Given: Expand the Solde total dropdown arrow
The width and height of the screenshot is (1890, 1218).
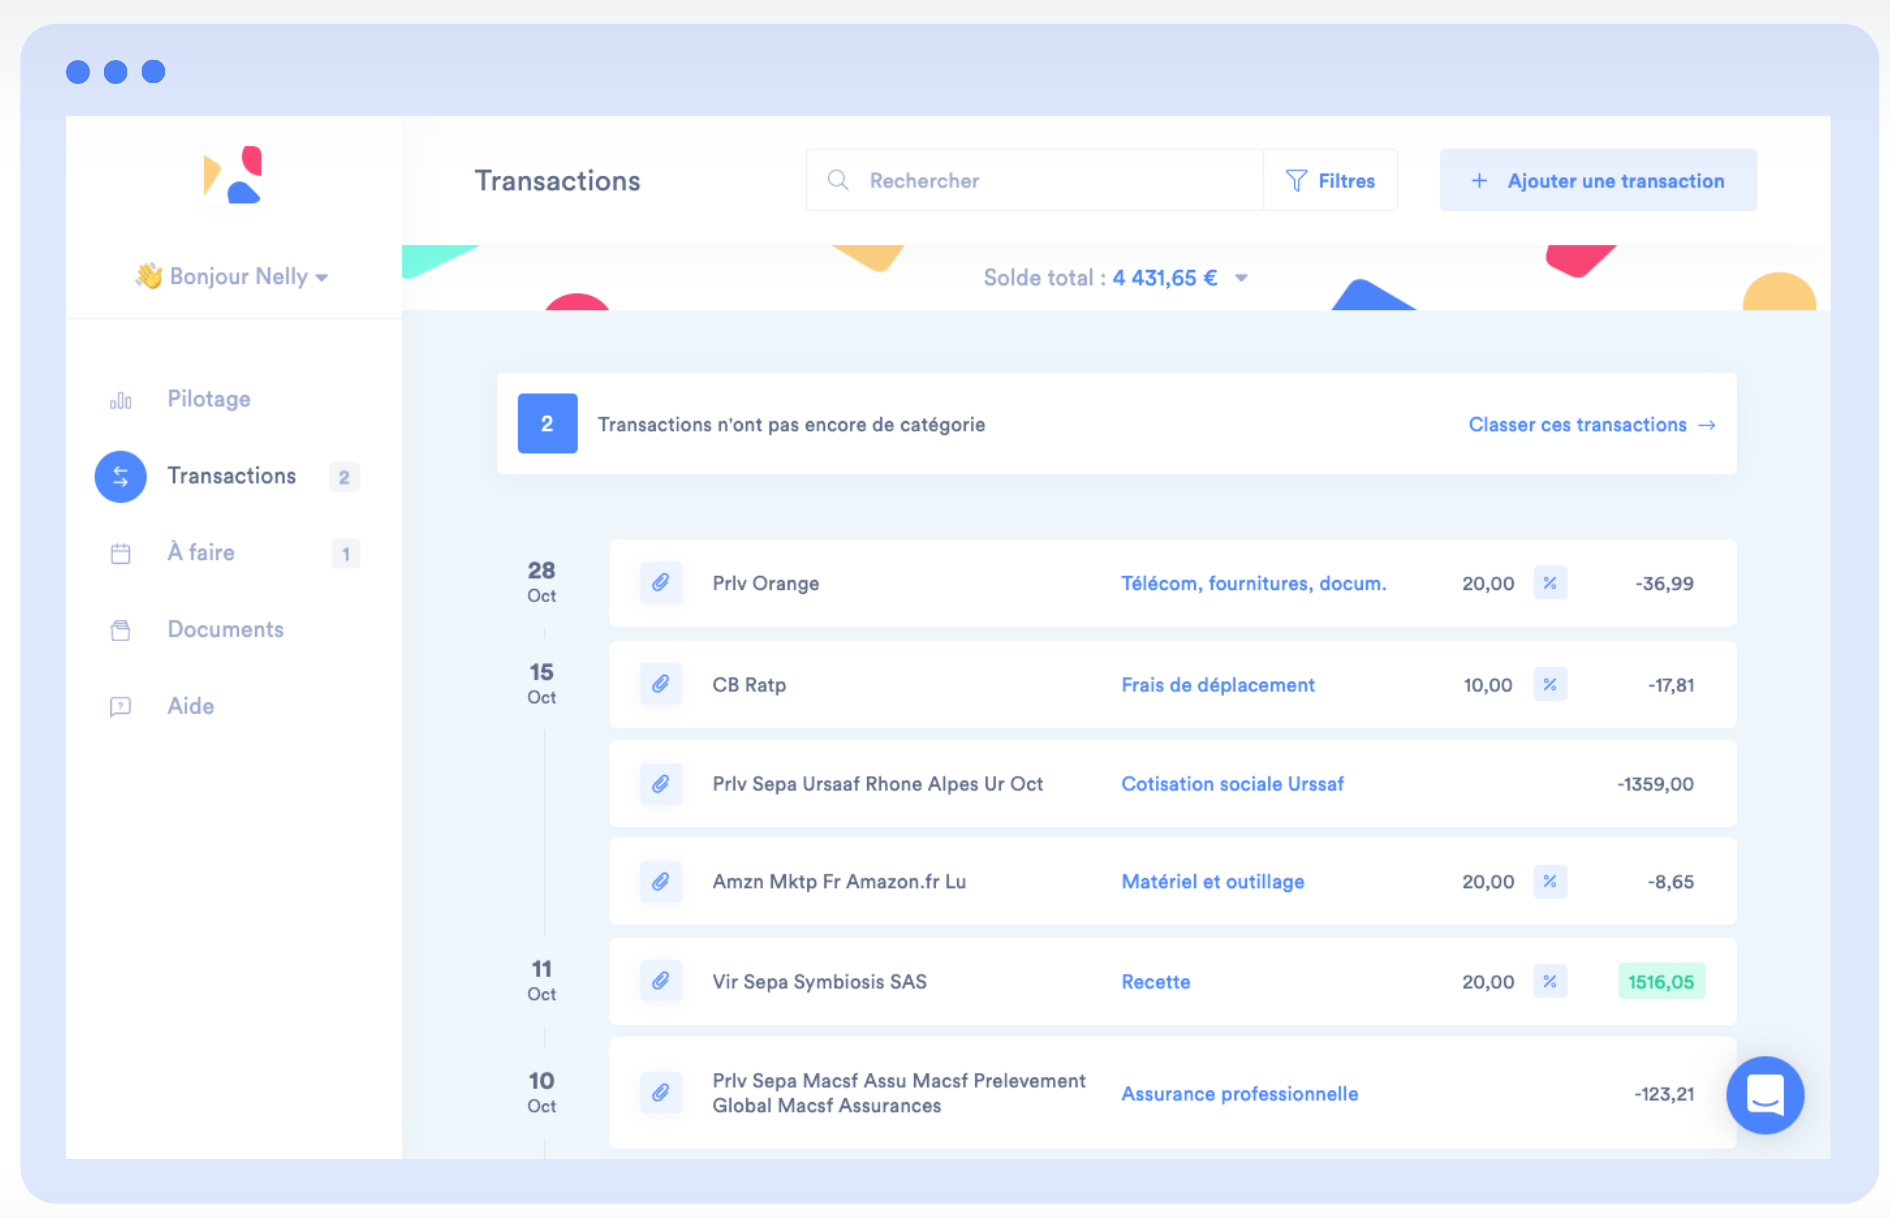Looking at the screenshot, I should (x=1241, y=278).
